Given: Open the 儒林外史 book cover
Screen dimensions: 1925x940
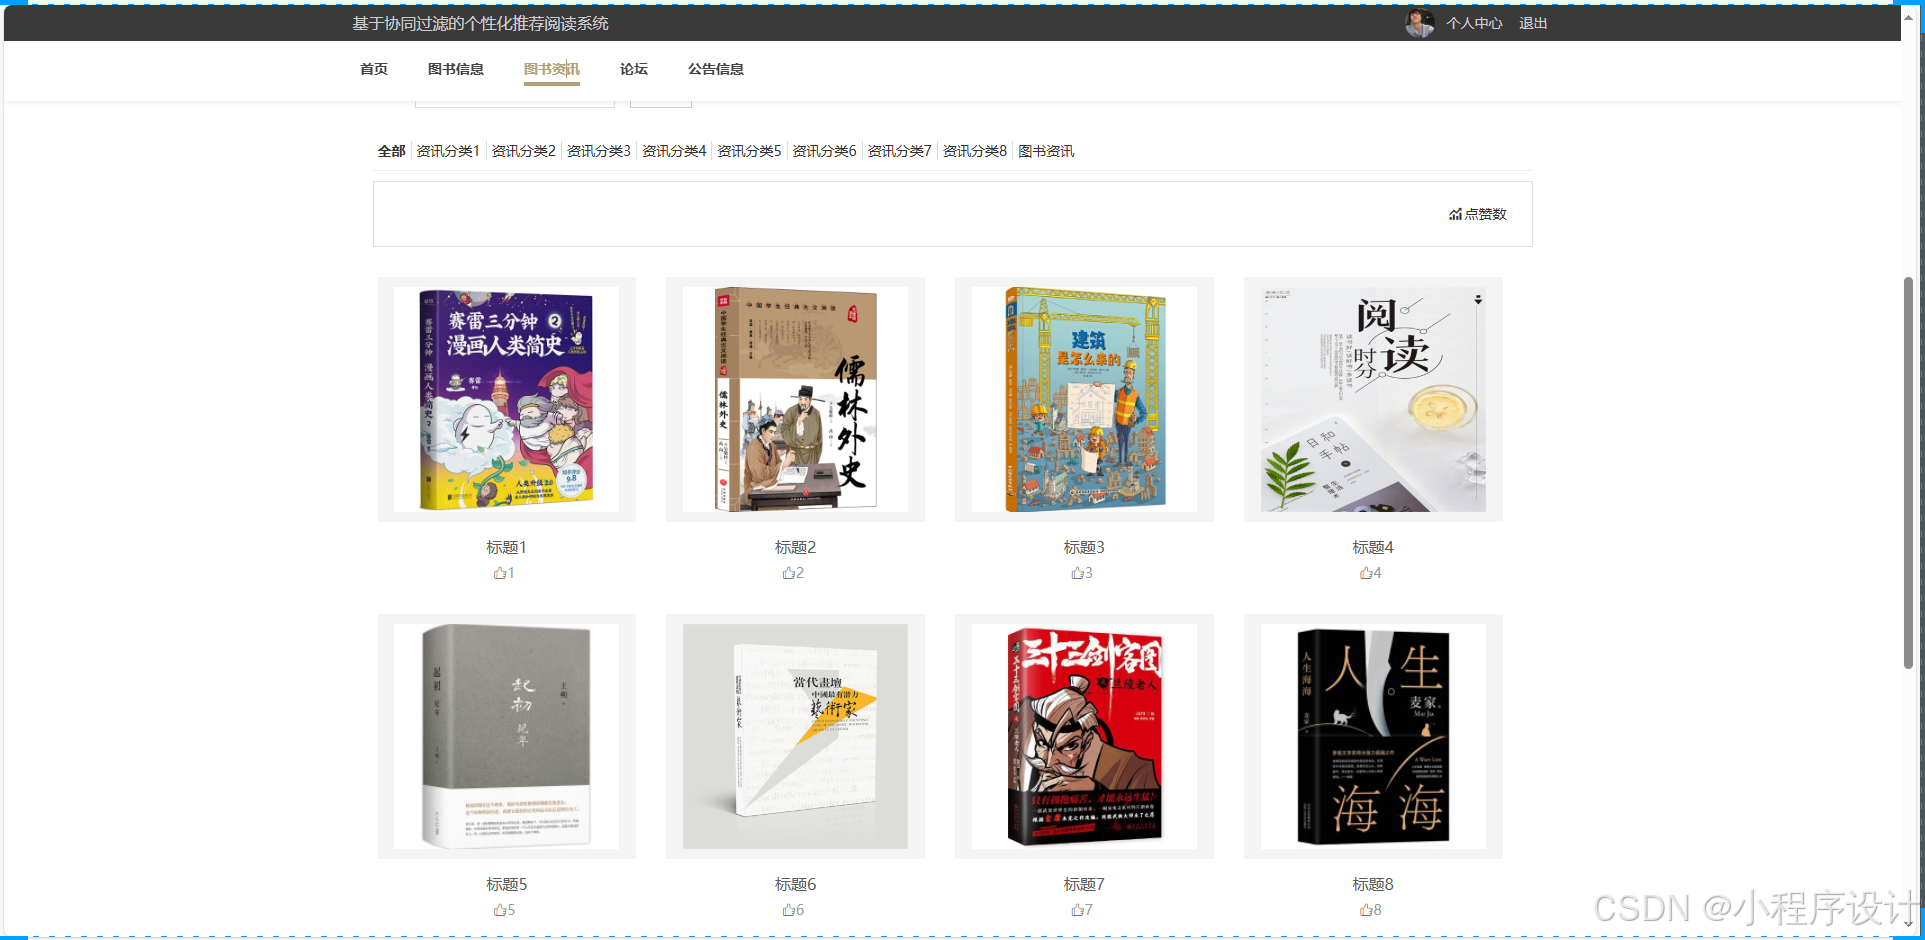Looking at the screenshot, I should point(795,399).
